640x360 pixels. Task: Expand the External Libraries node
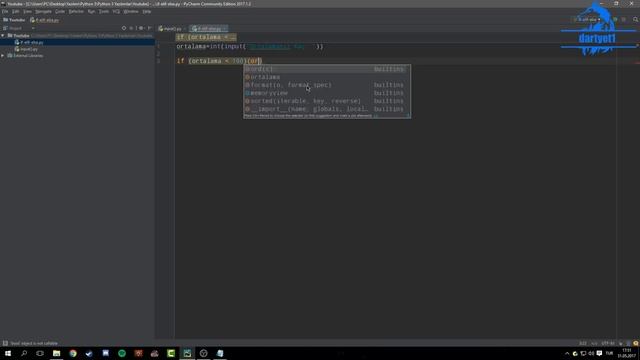pyautogui.click(x=3, y=56)
